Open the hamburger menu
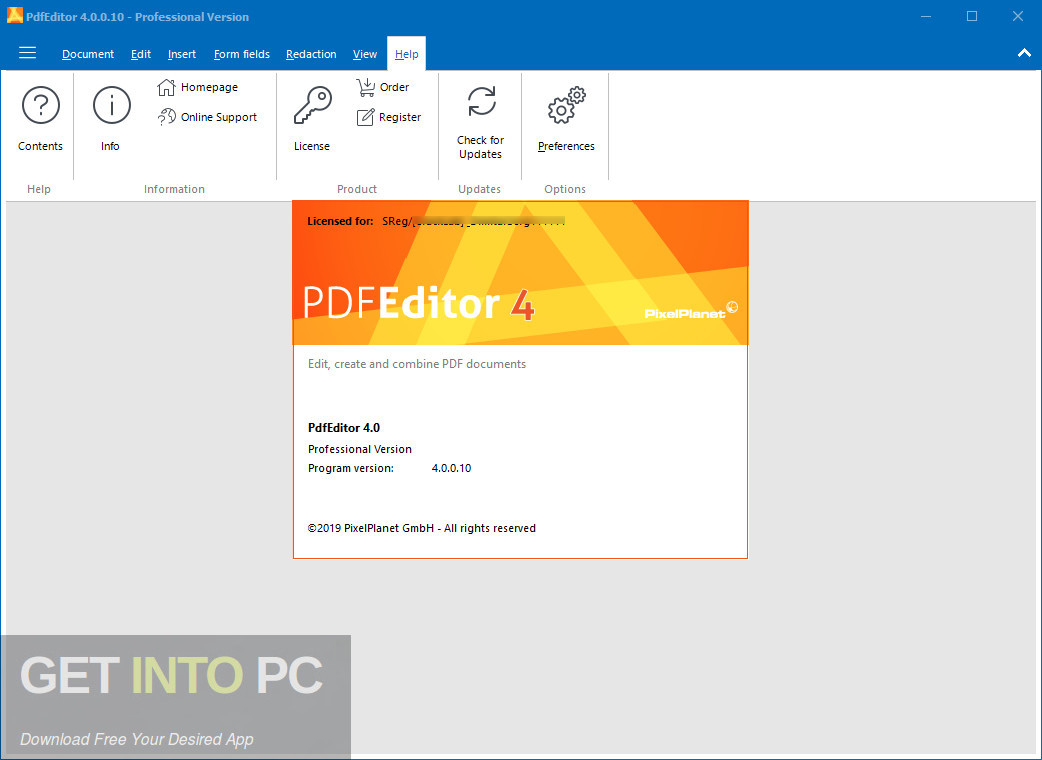1042x760 pixels. click(27, 53)
